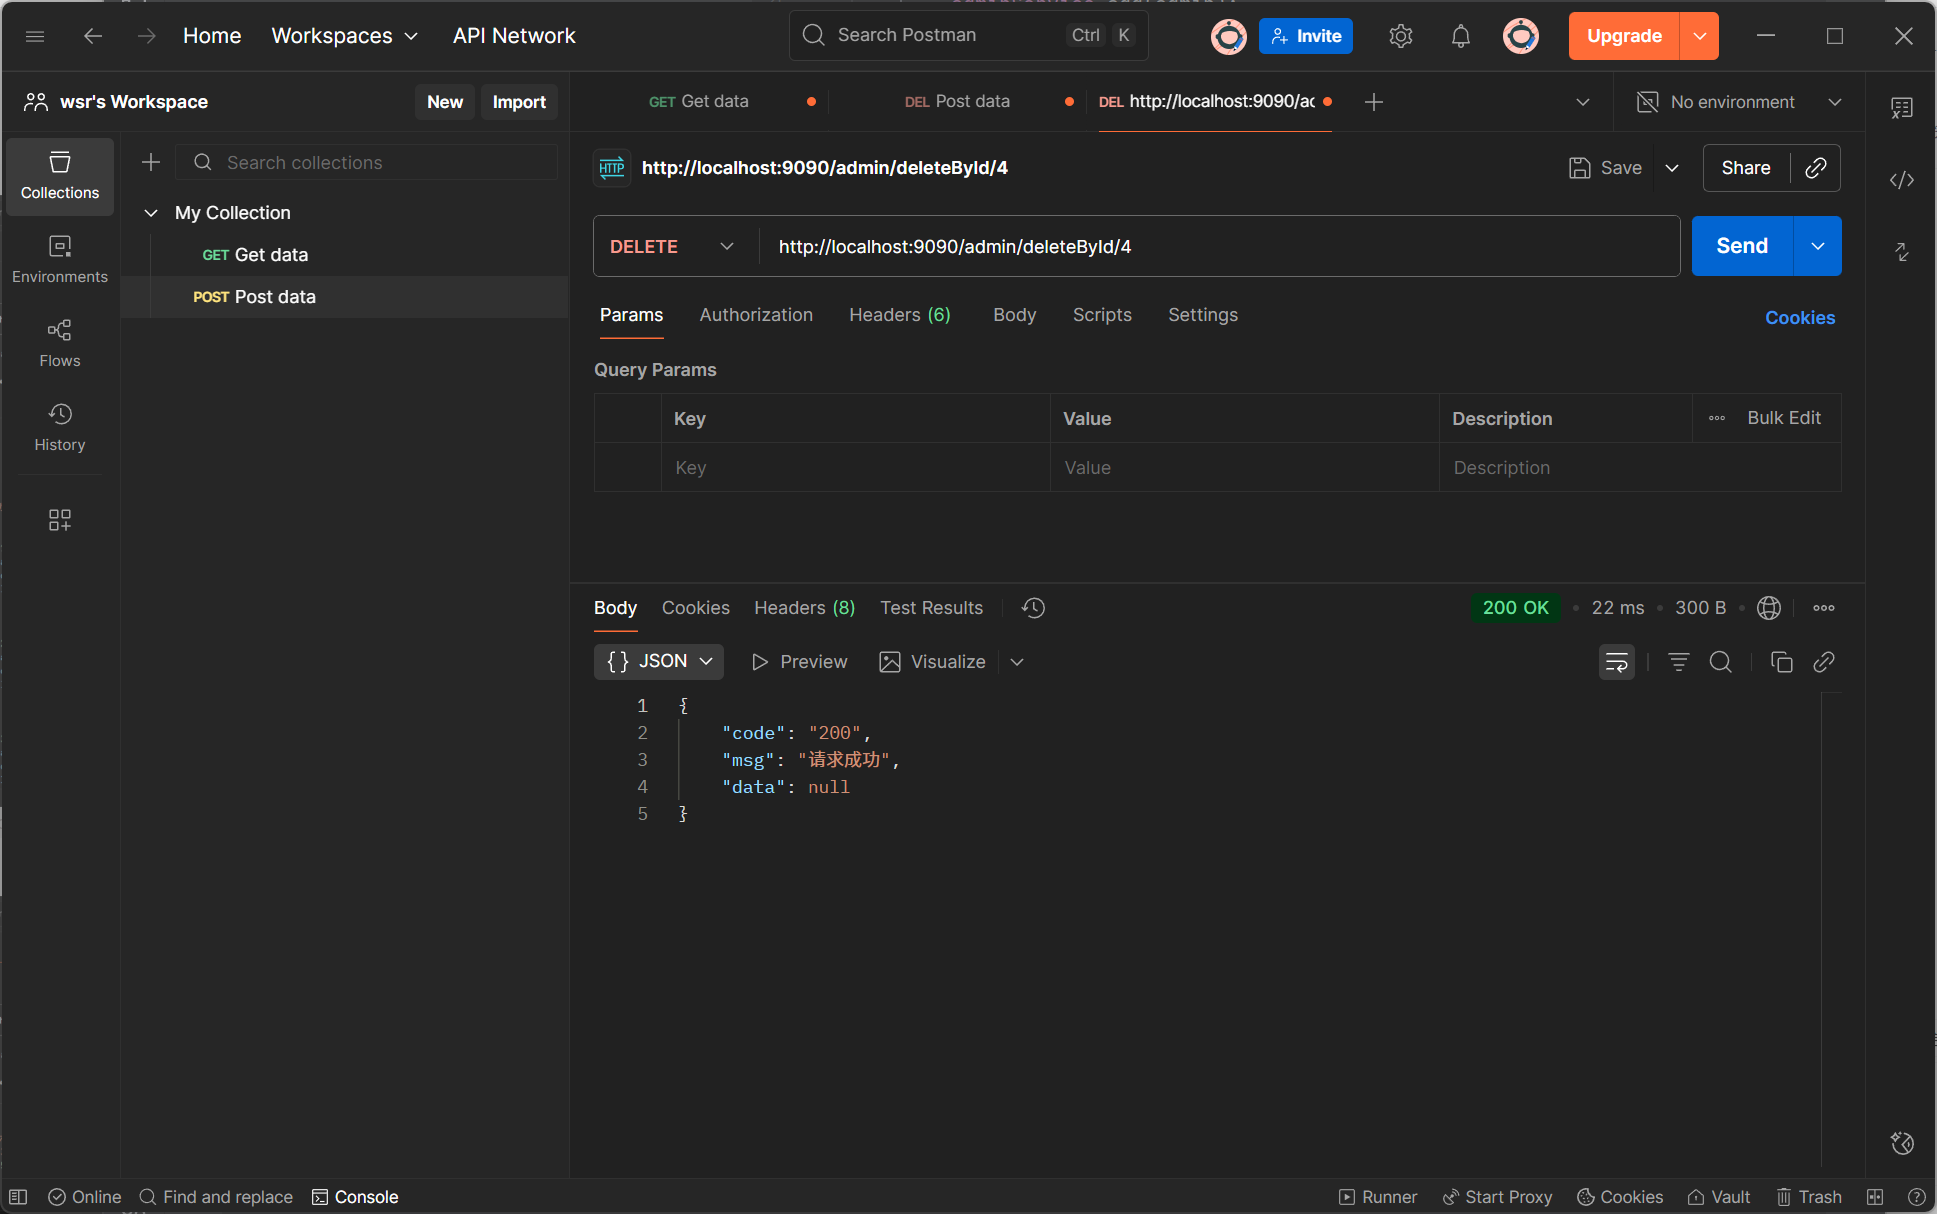The width and height of the screenshot is (1937, 1214).
Task: Open settings gear icon
Action: coord(1400,36)
